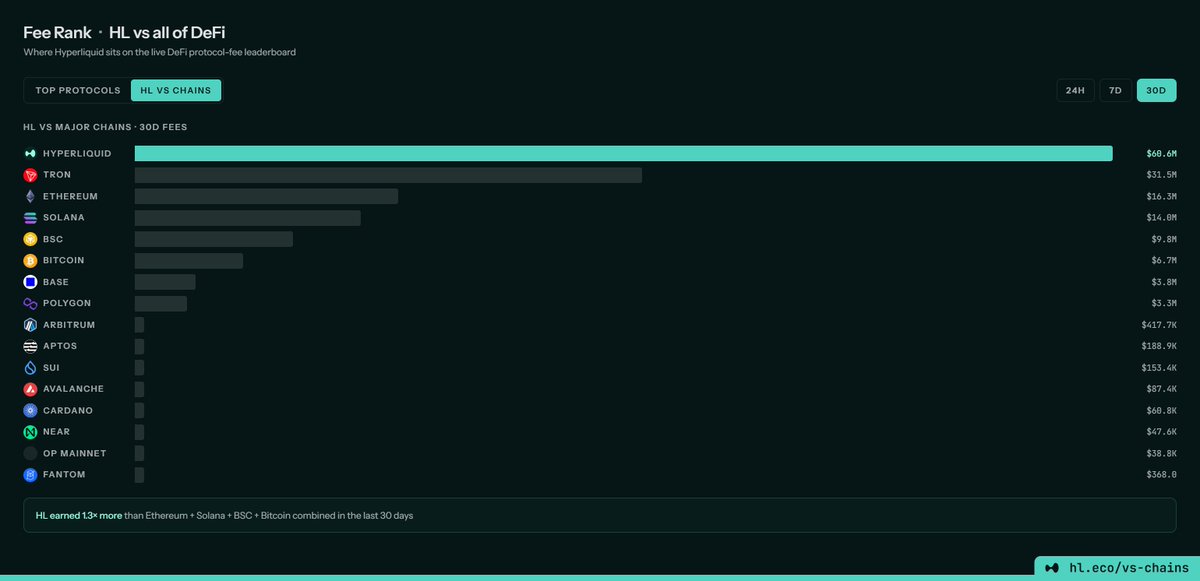Click the Tron chain icon
Image resolution: width=1200 pixels, height=581 pixels.
(30, 175)
